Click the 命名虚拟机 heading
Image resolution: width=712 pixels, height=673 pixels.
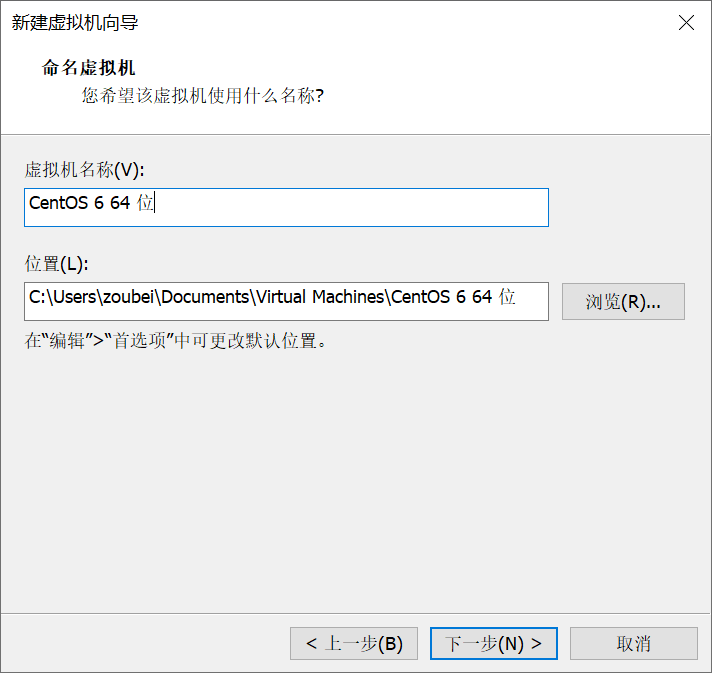click(x=89, y=68)
